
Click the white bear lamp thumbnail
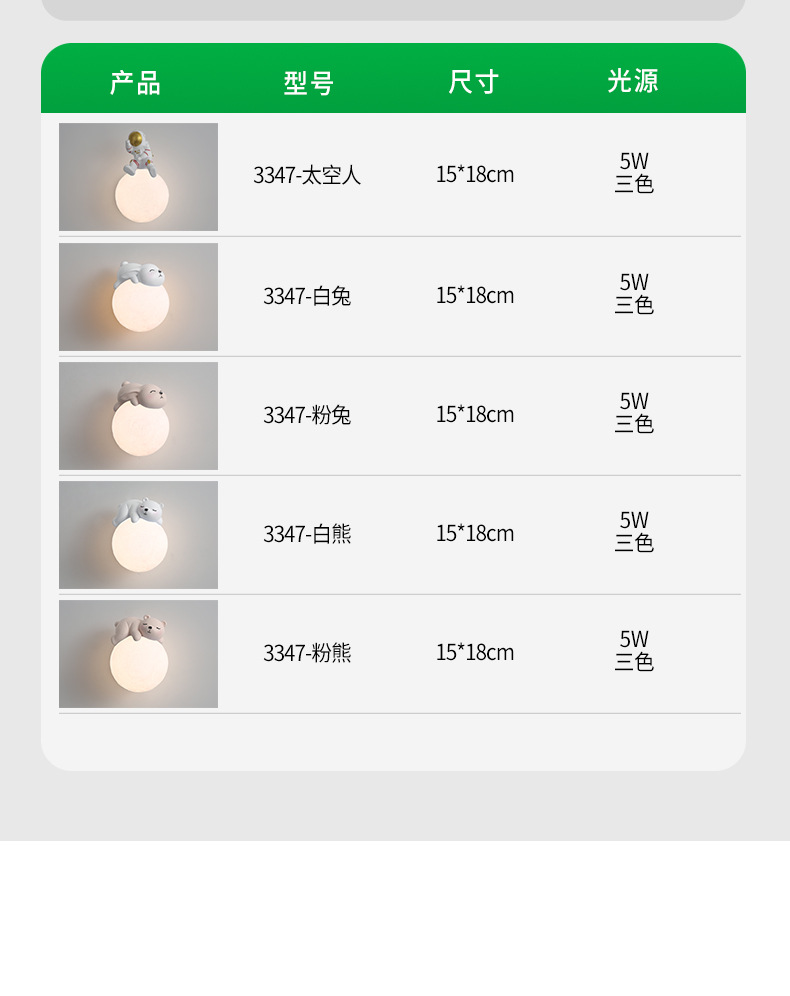point(138,535)
